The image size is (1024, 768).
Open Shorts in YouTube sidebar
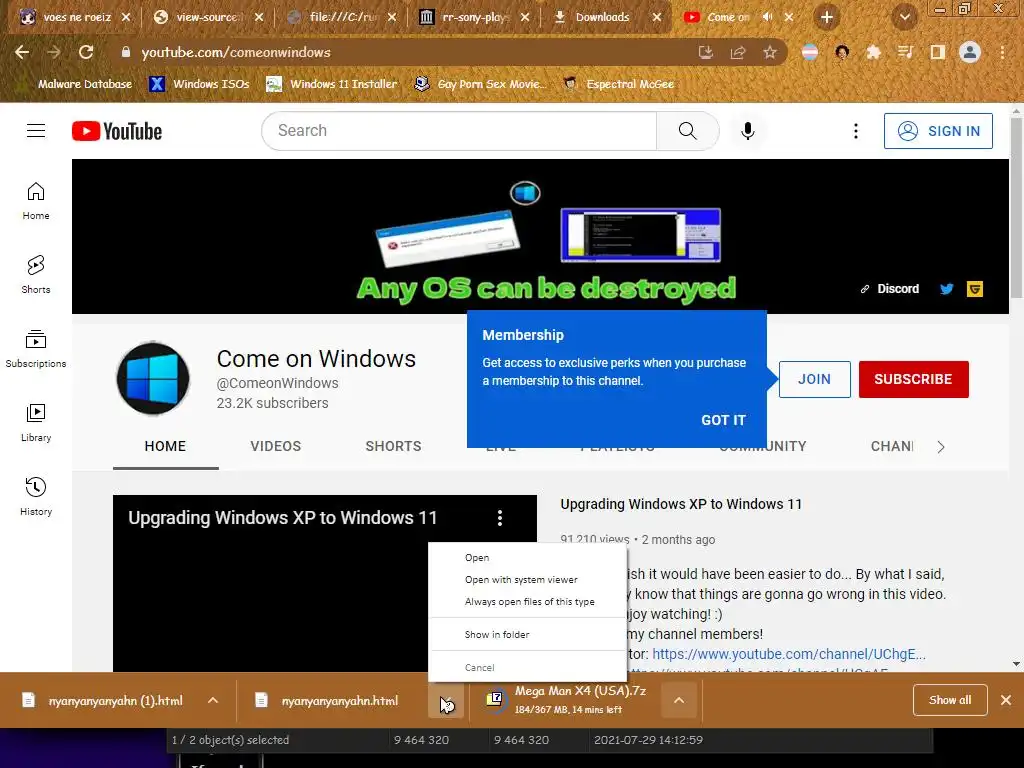[x=36, y=275]
